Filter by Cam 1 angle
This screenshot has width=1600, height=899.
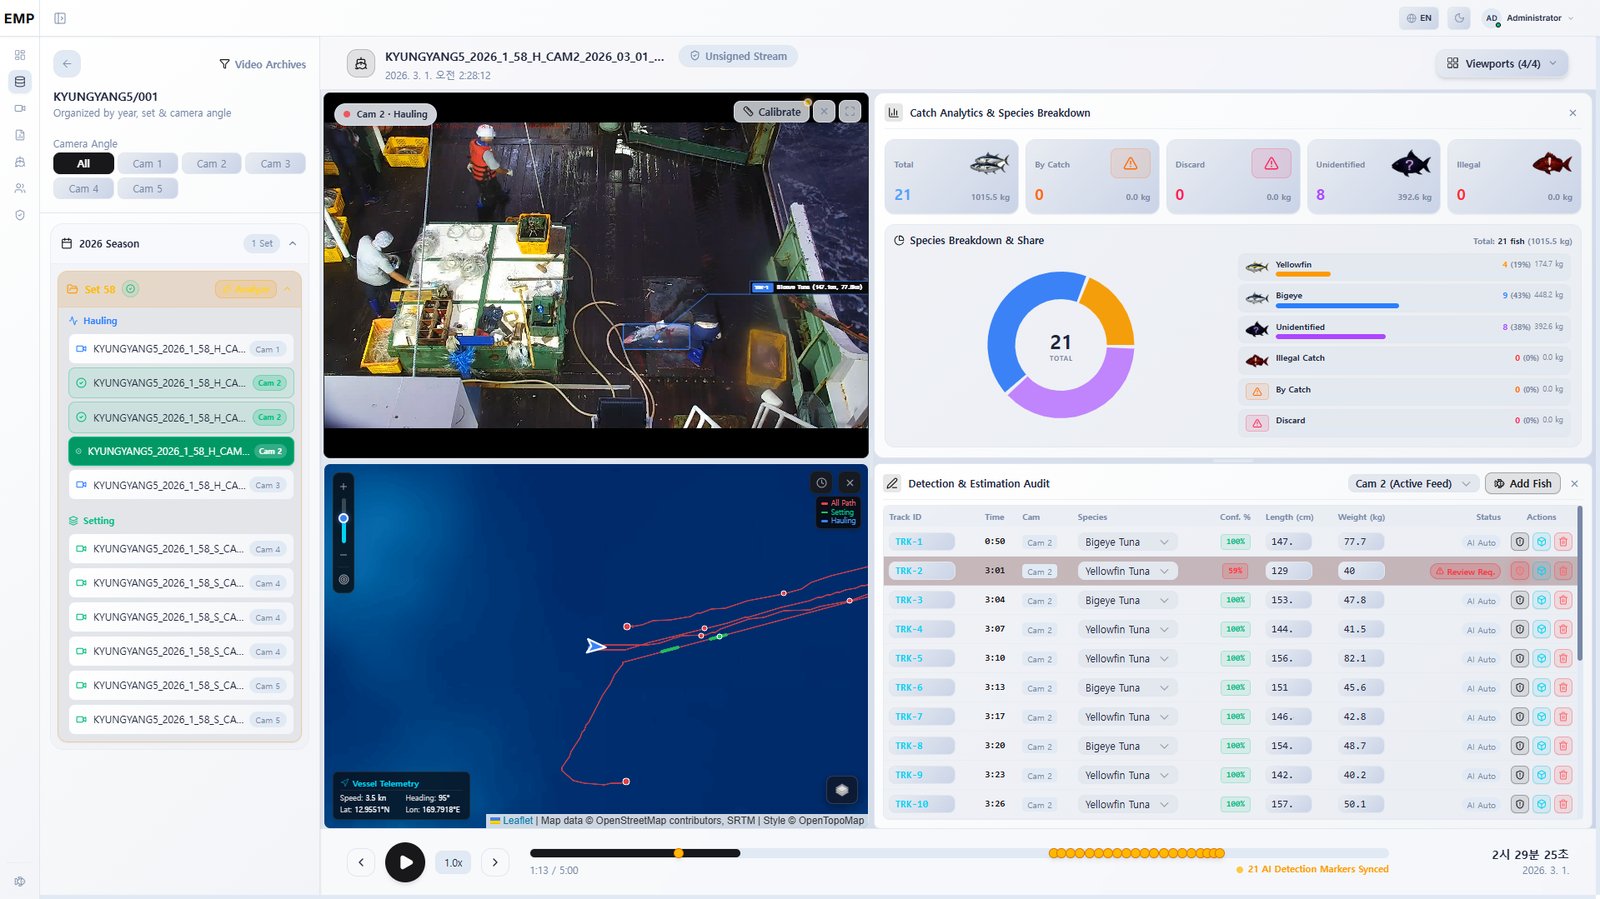(x=147, y=164)
